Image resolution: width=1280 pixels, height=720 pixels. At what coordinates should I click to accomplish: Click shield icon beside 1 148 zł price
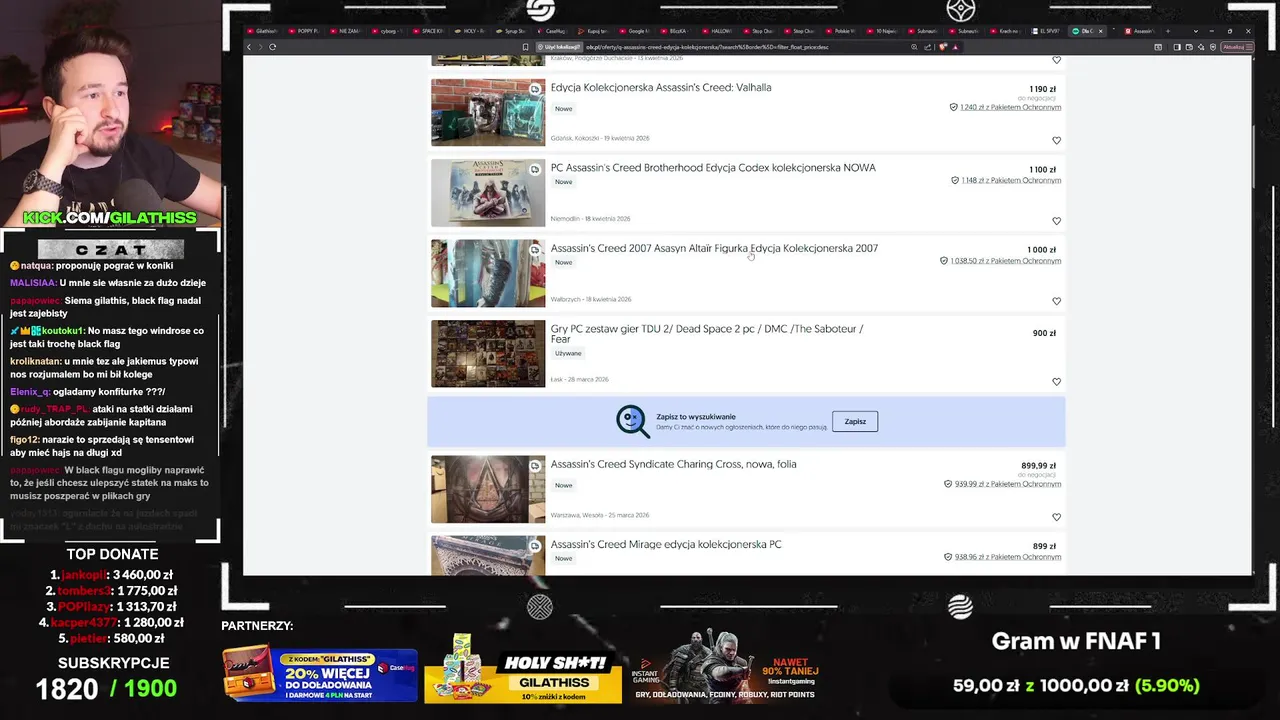tap(955, 180)
